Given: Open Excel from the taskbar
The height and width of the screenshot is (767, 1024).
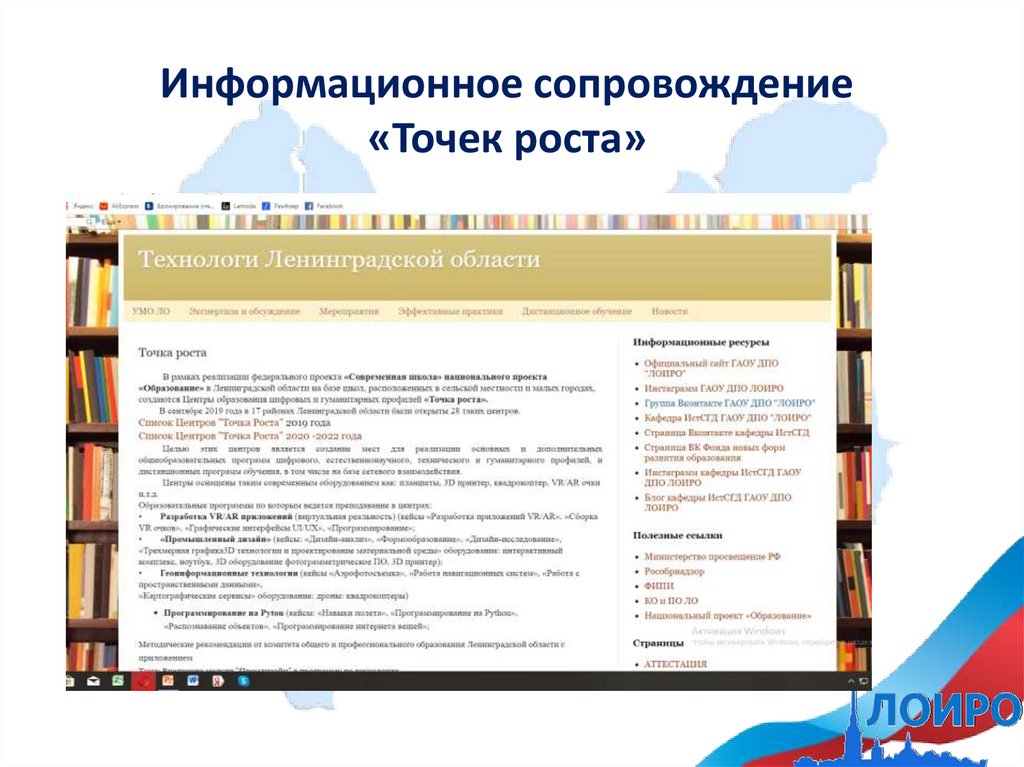Looking at the screenshot, I should pos(118,681).
